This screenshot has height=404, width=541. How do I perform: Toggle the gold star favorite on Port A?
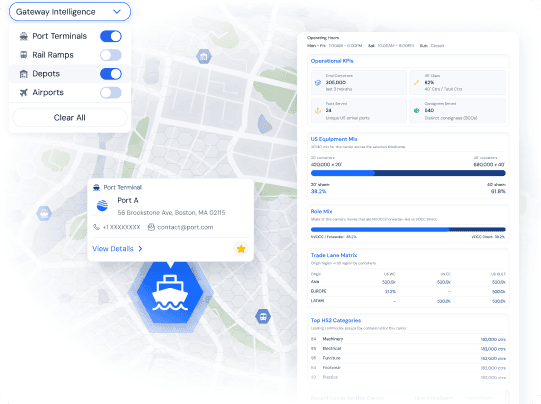click(241, 249)
